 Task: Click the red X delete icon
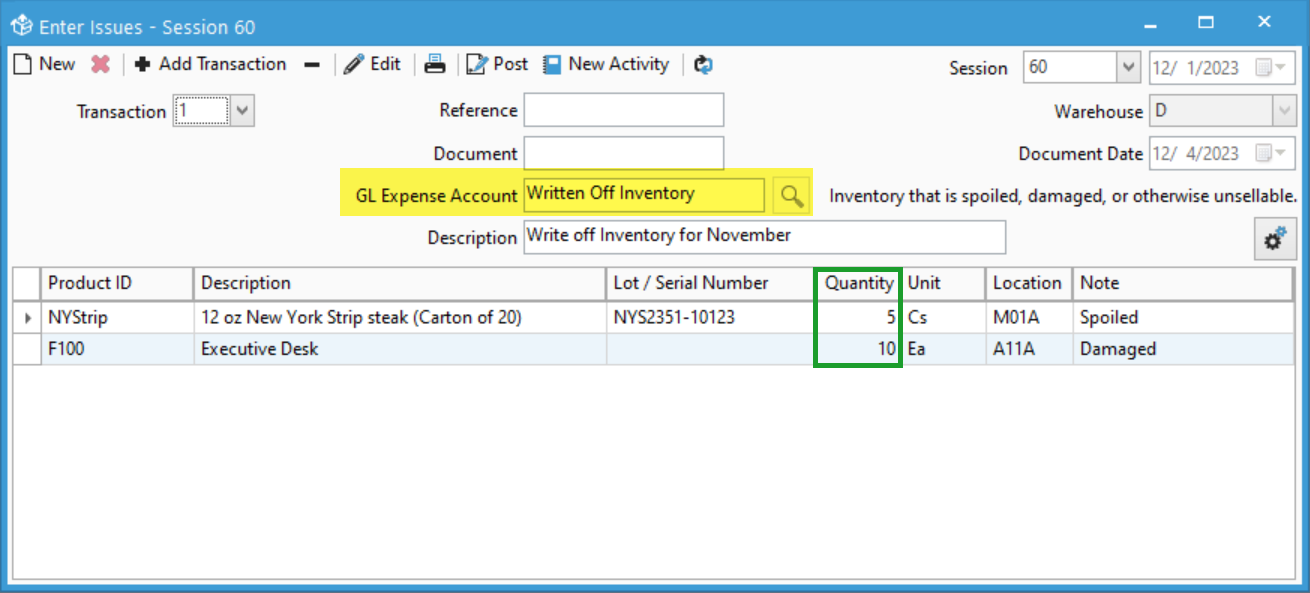point(100,64)
